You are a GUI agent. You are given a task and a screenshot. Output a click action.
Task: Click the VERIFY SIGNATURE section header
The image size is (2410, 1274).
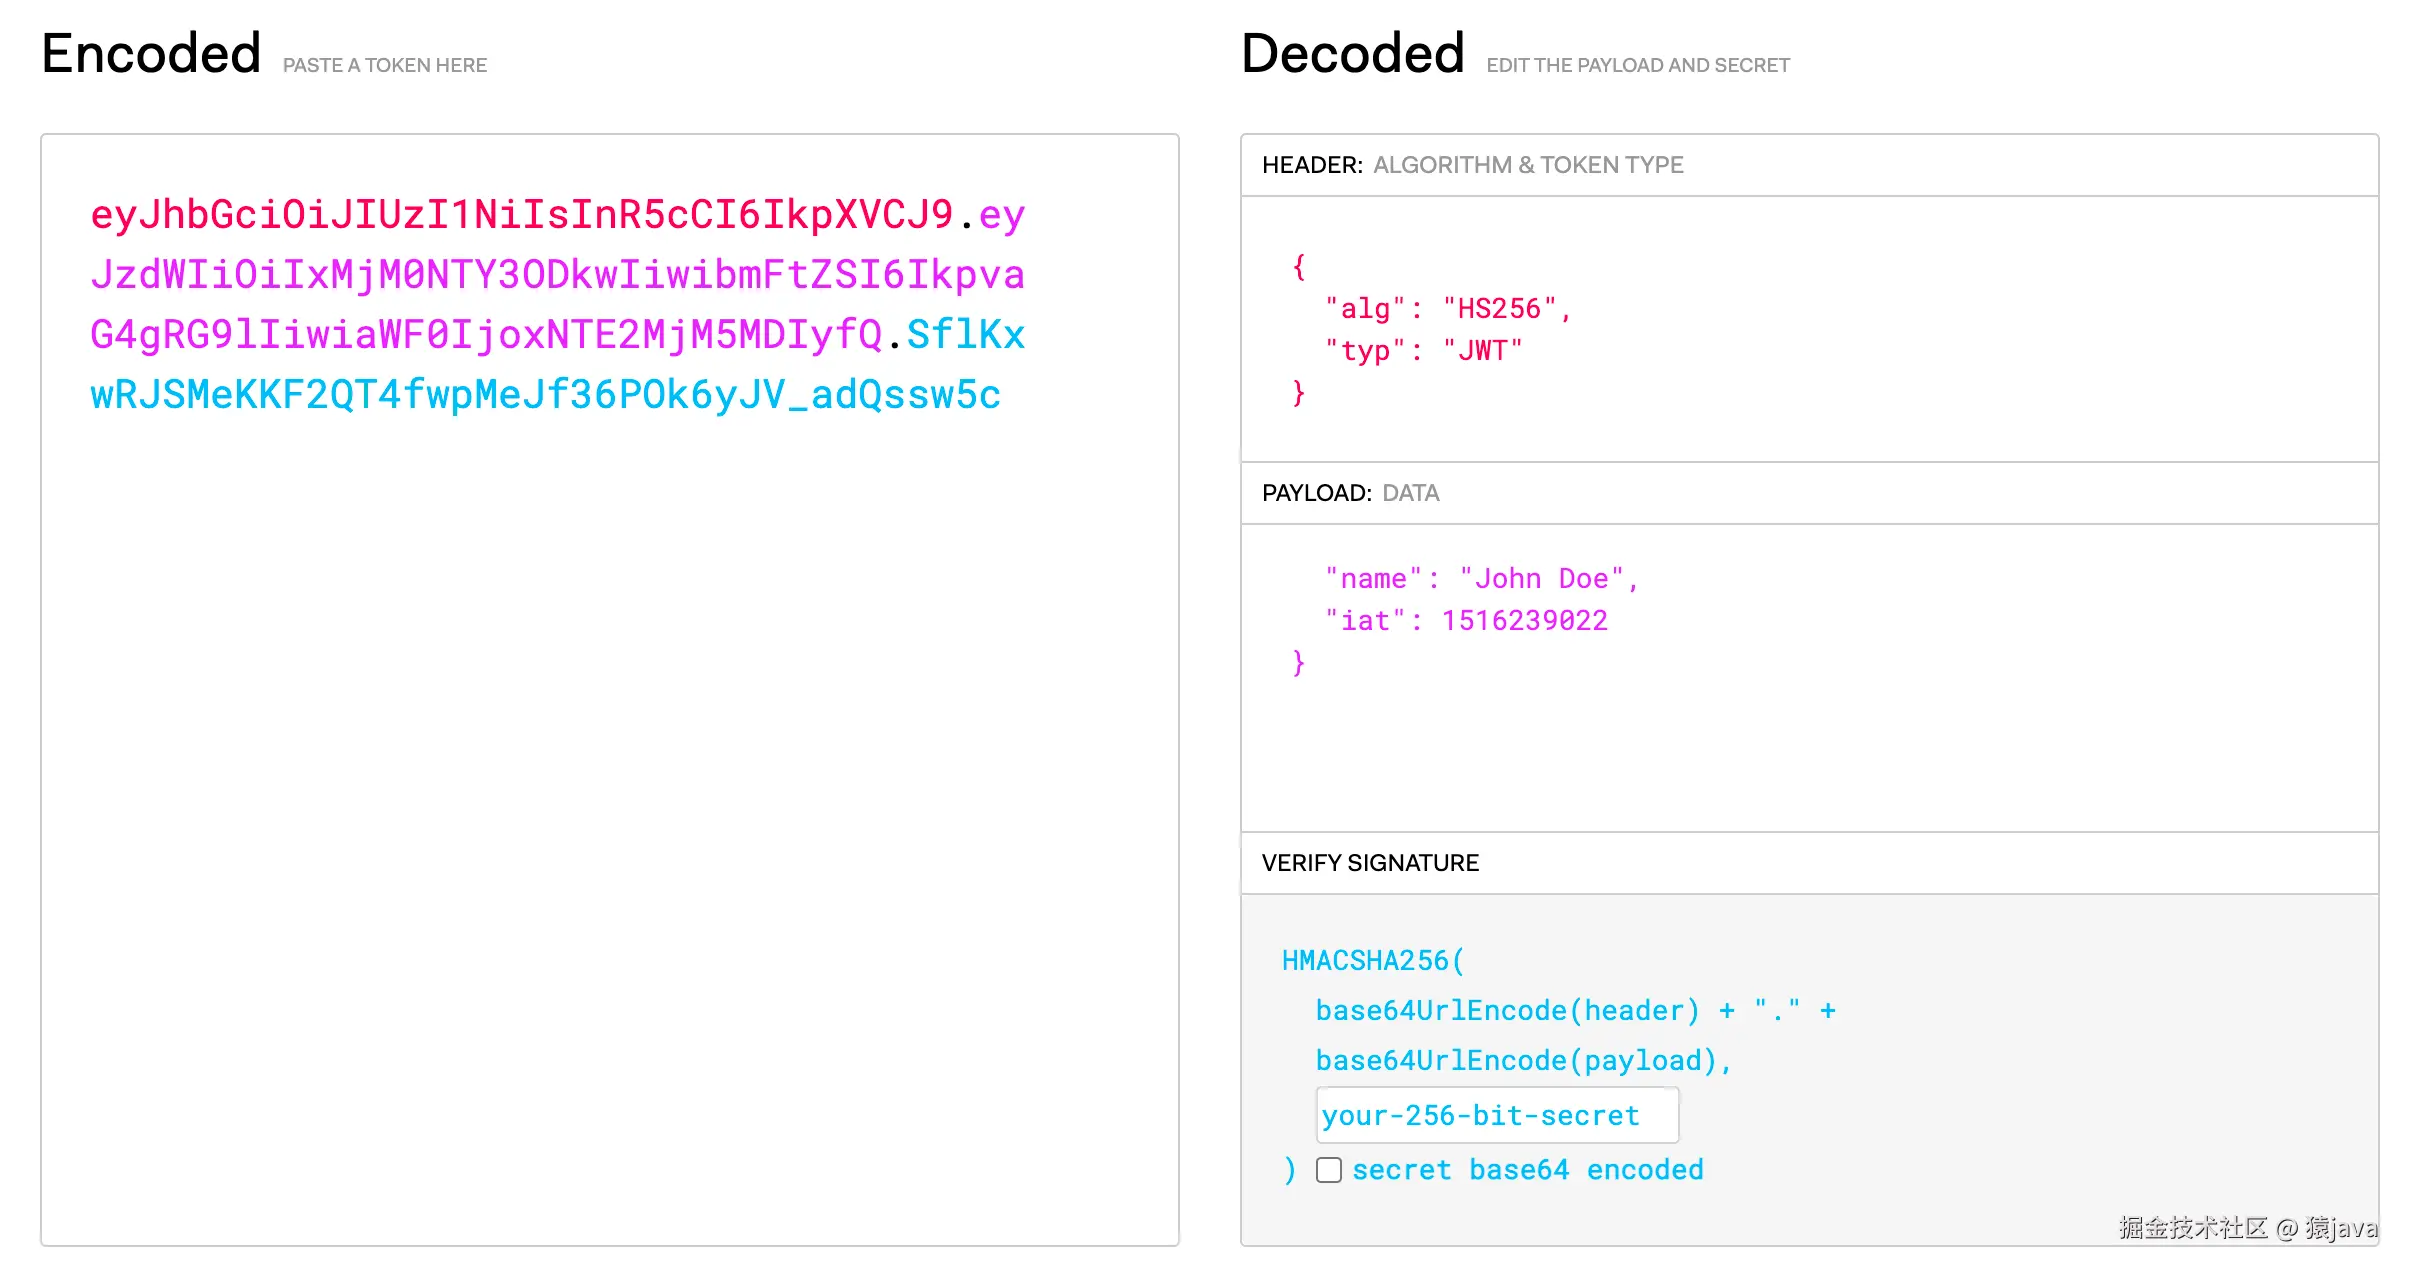tap(1371, 862)
